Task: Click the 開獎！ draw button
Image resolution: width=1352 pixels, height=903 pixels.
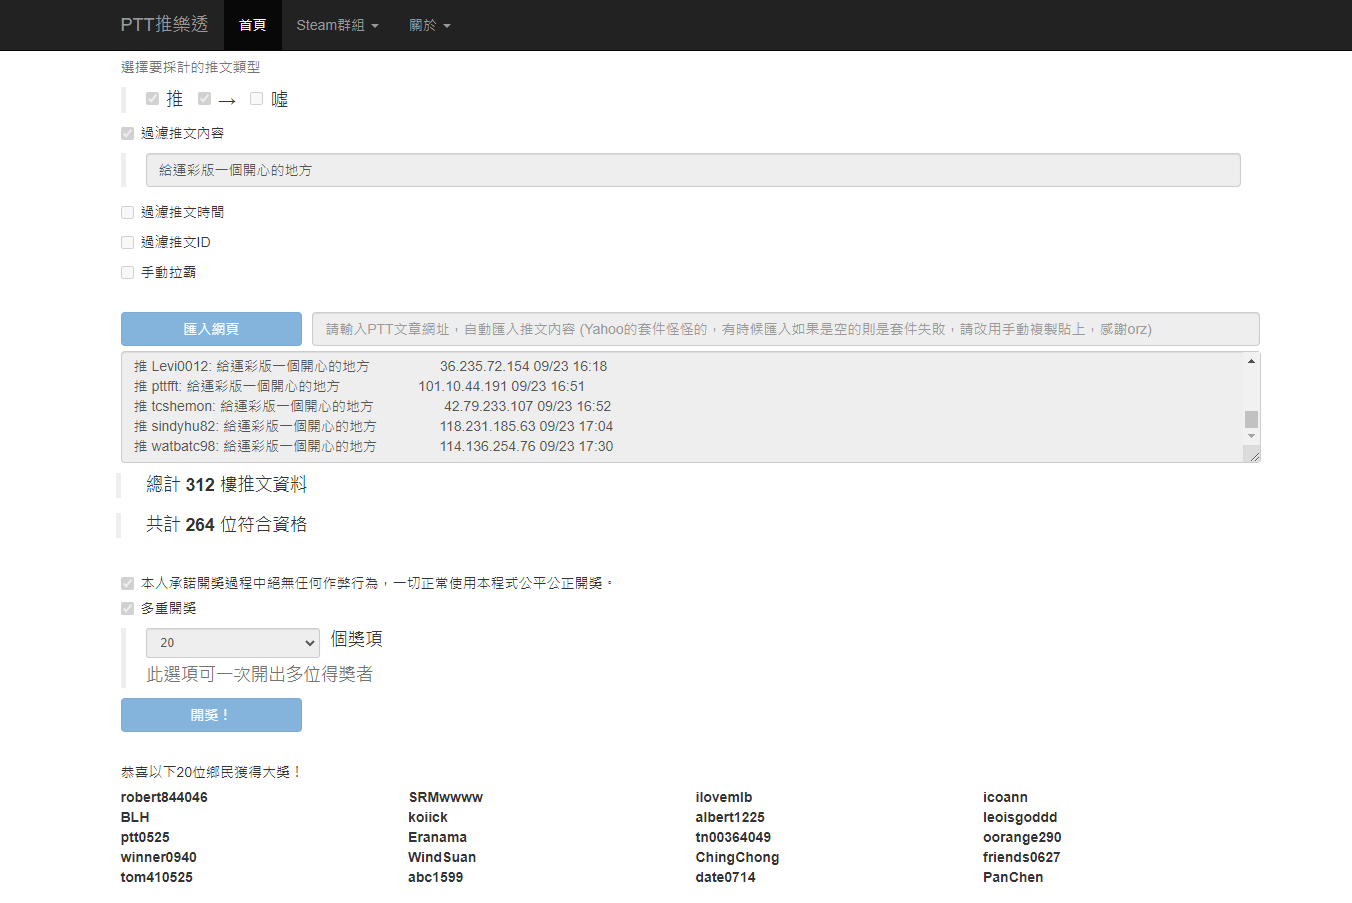Action: (x=211, y=715)
